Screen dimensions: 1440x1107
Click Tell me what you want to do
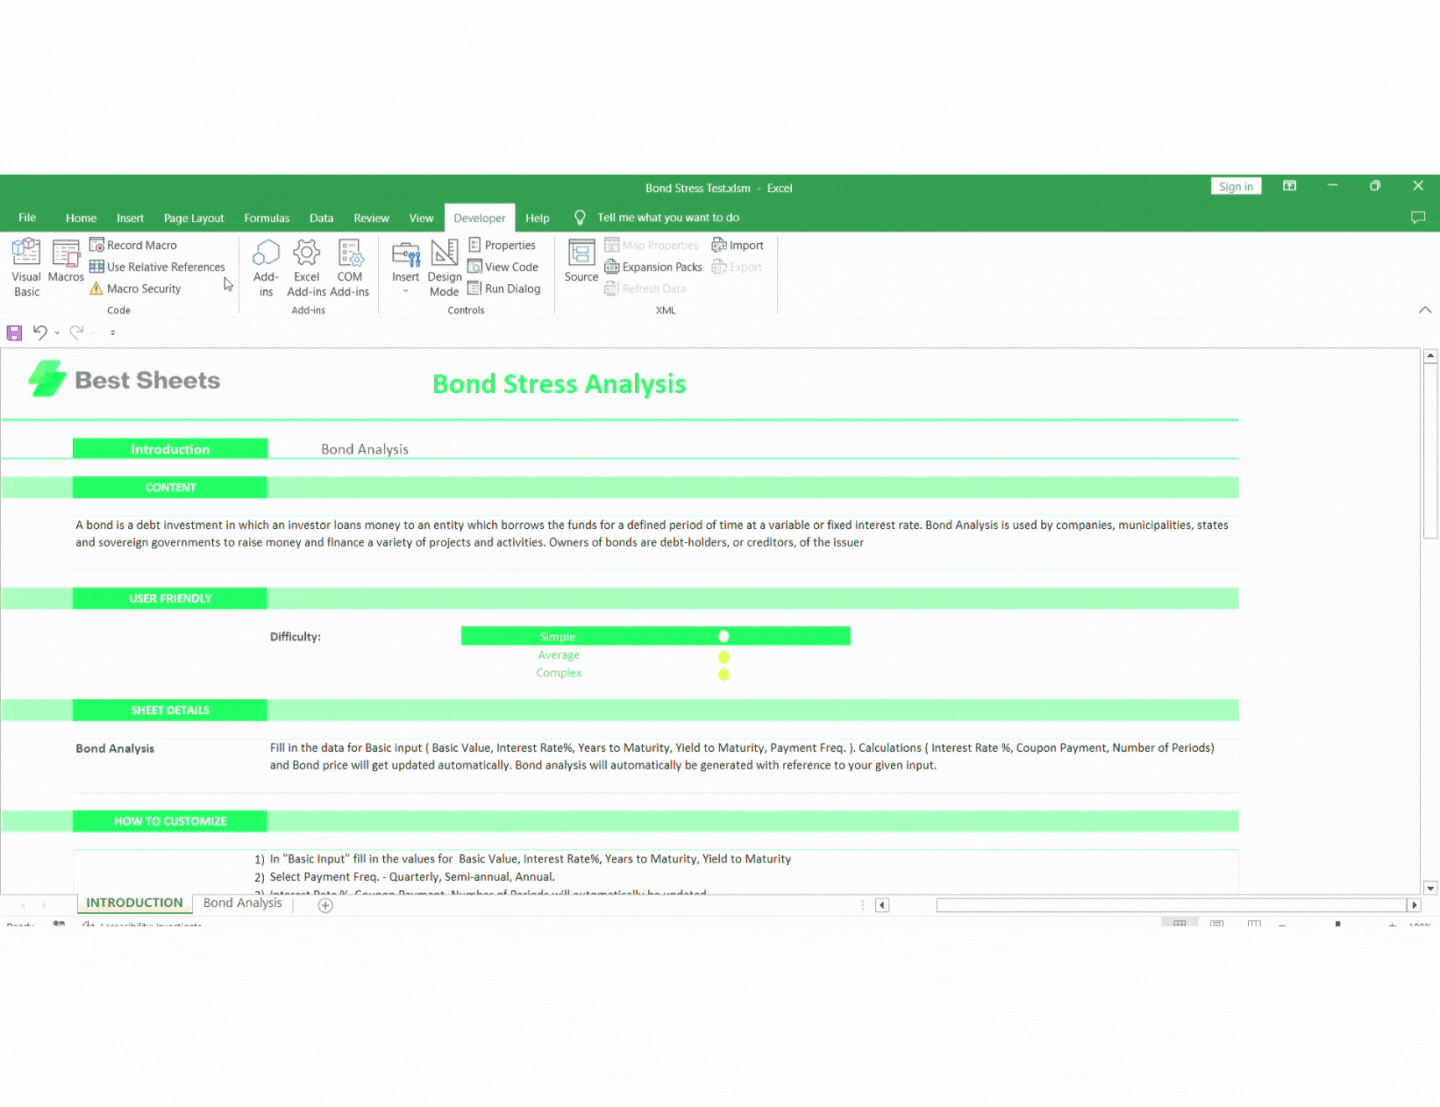point(668,218)
